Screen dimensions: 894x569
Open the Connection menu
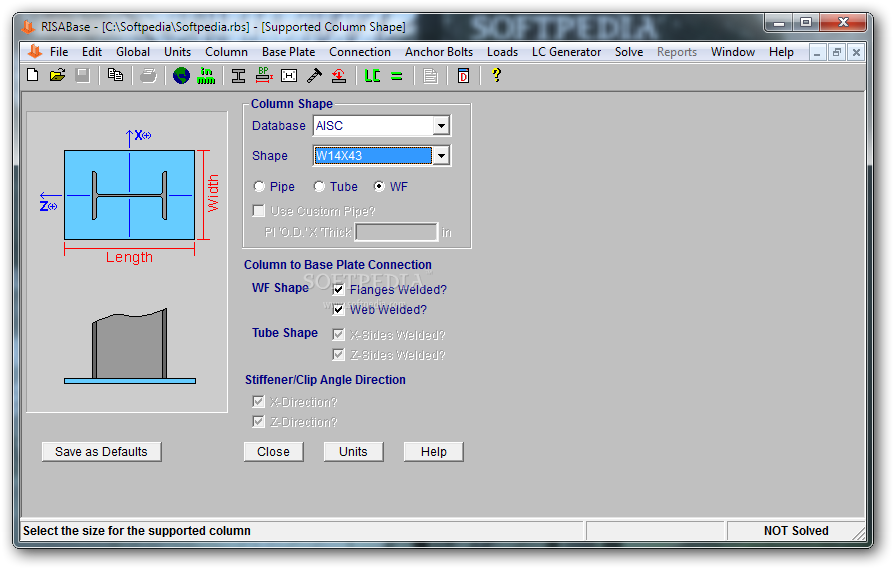click(x=360, y=52)
